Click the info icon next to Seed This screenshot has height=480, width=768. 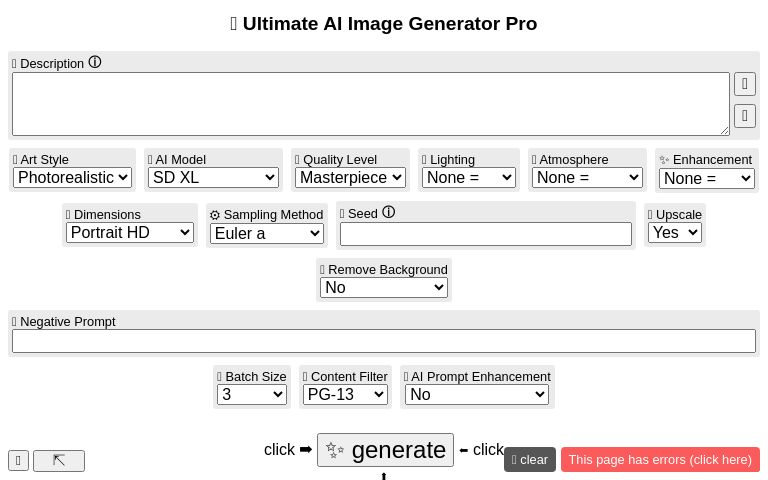(388, 212)
